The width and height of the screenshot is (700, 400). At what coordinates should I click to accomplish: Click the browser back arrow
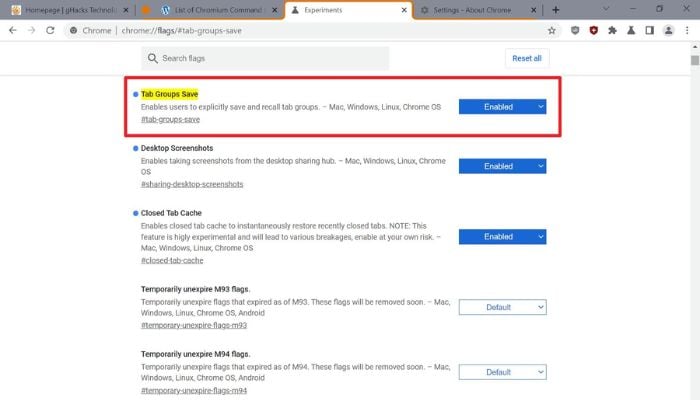pos(12,31)
